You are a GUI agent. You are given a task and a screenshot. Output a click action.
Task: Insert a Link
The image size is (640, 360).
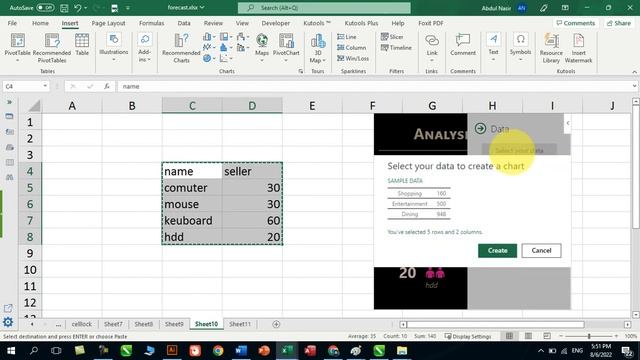tap(432, 47)
